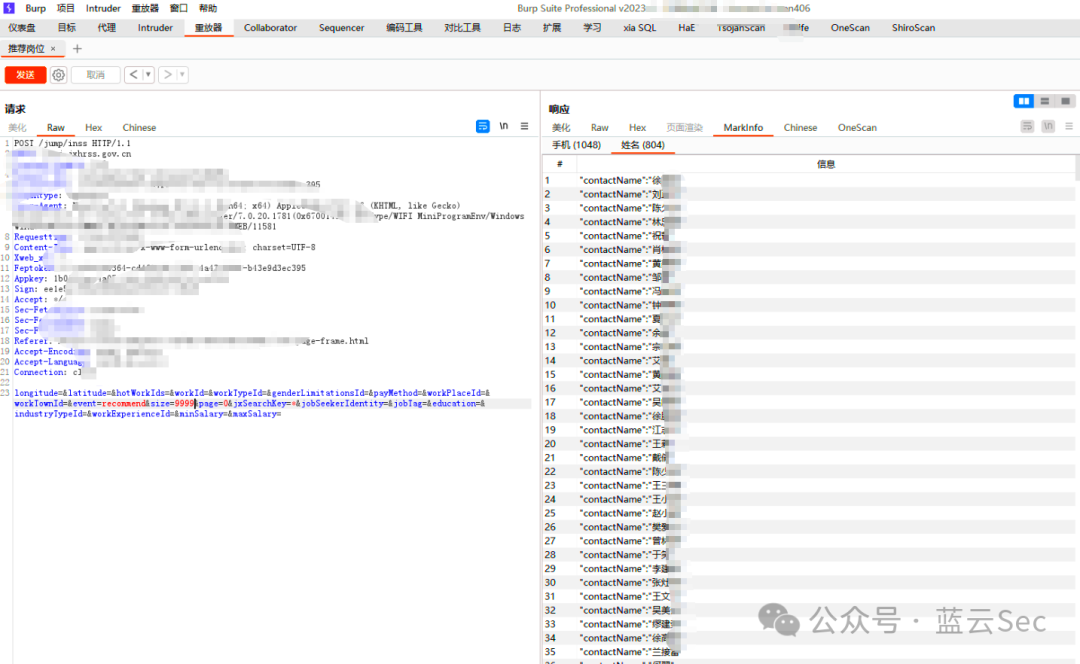Toggle request non-printable characters \n icon
The height and width of the screenshot is (664, 1080).
[503, 126]
